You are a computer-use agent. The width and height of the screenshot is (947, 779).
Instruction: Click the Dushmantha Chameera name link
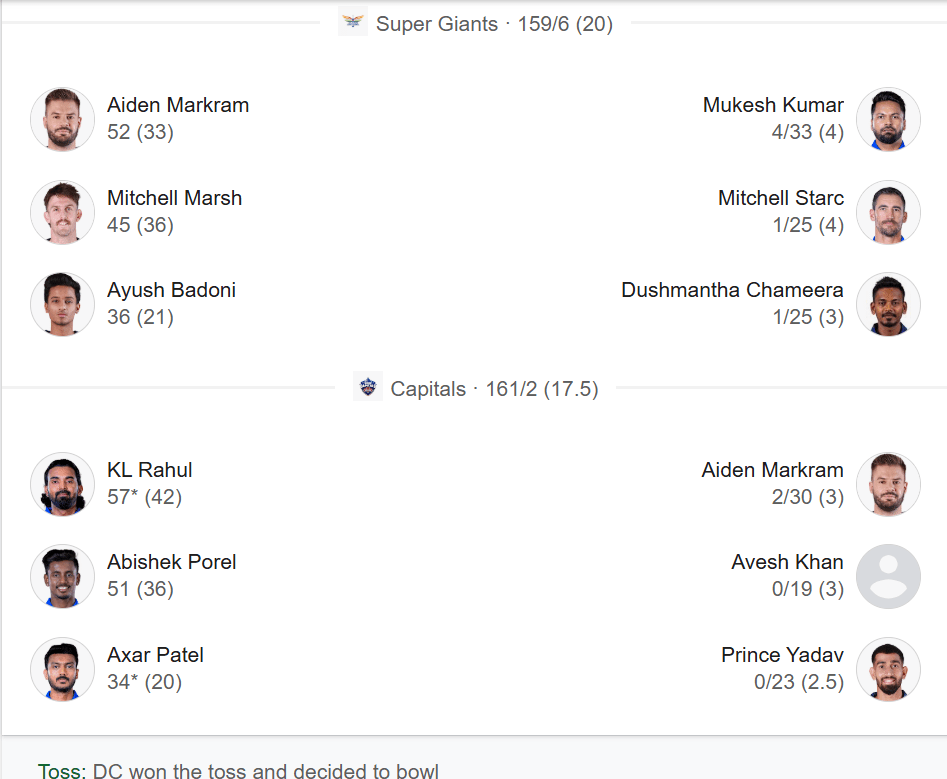pyautogui.click(x=732, y=290)
